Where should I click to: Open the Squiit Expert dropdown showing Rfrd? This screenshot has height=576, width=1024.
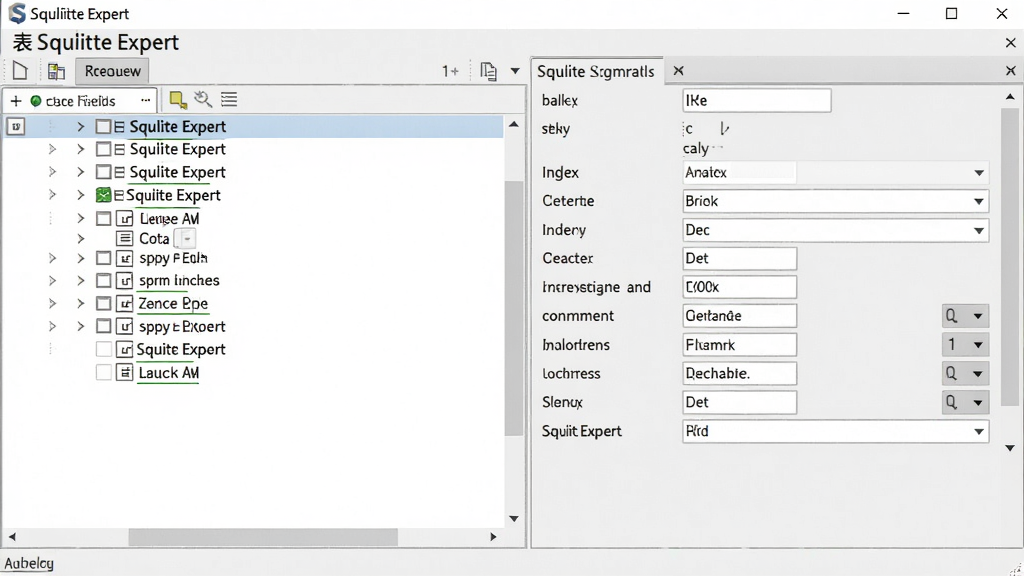tap(978, 432)
